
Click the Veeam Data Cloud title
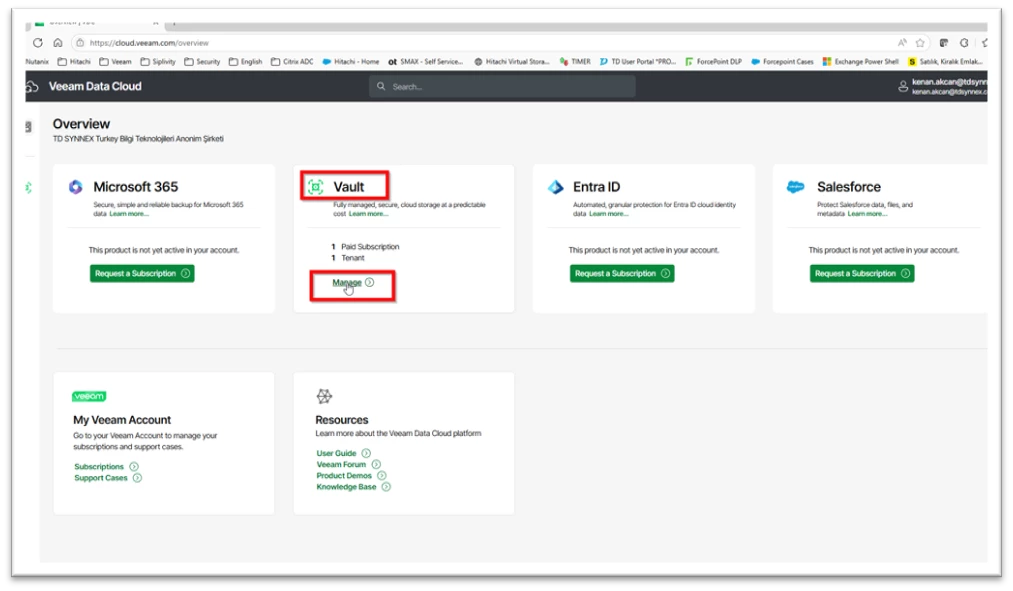[x=95, y=86]
